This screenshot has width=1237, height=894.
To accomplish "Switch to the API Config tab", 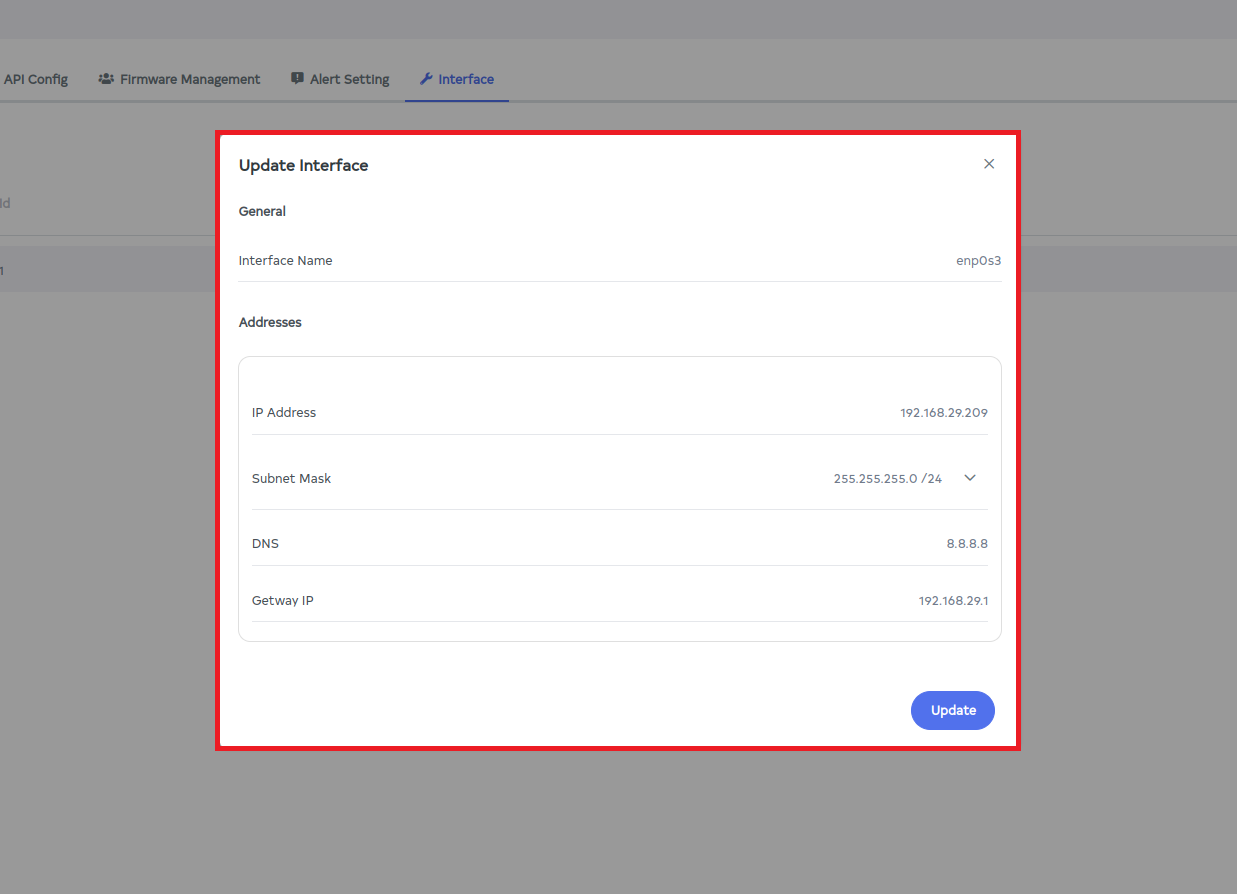I will (36, 79).
